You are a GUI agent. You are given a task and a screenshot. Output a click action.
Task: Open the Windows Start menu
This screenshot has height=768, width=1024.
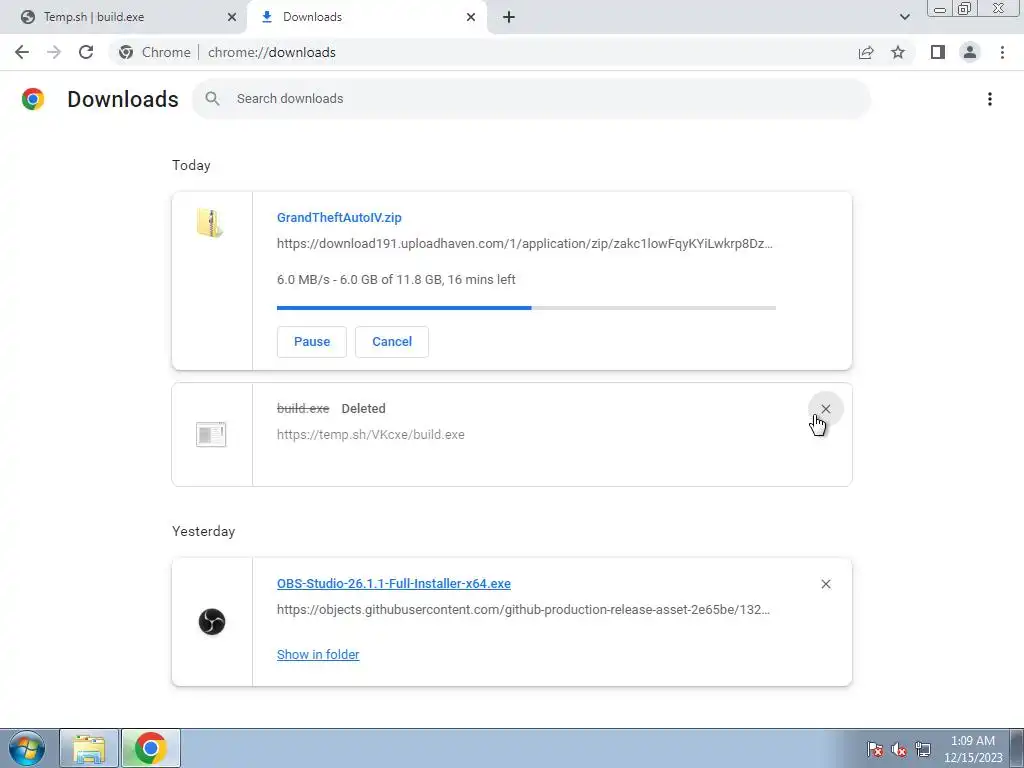pos(27,748)
